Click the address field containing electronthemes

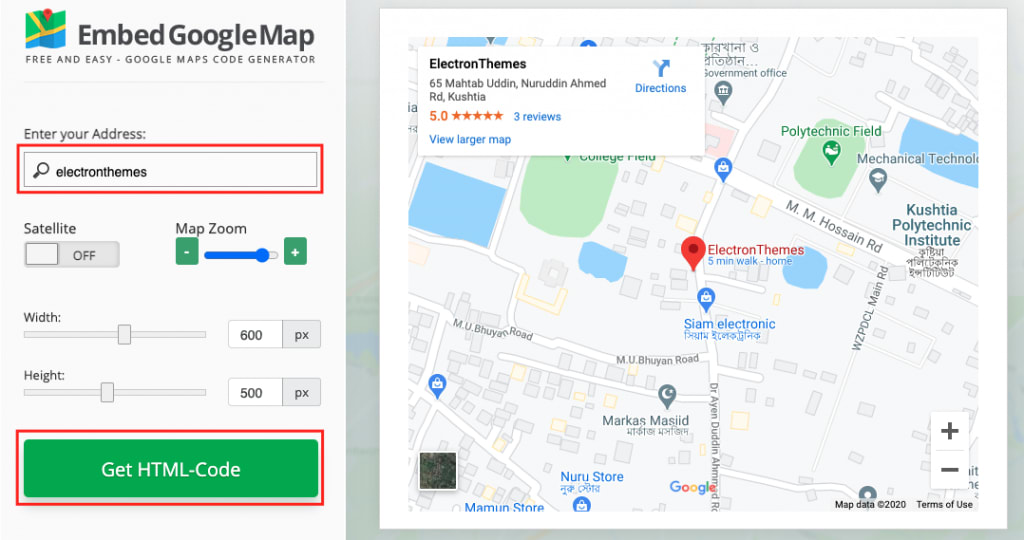point(170,170)
